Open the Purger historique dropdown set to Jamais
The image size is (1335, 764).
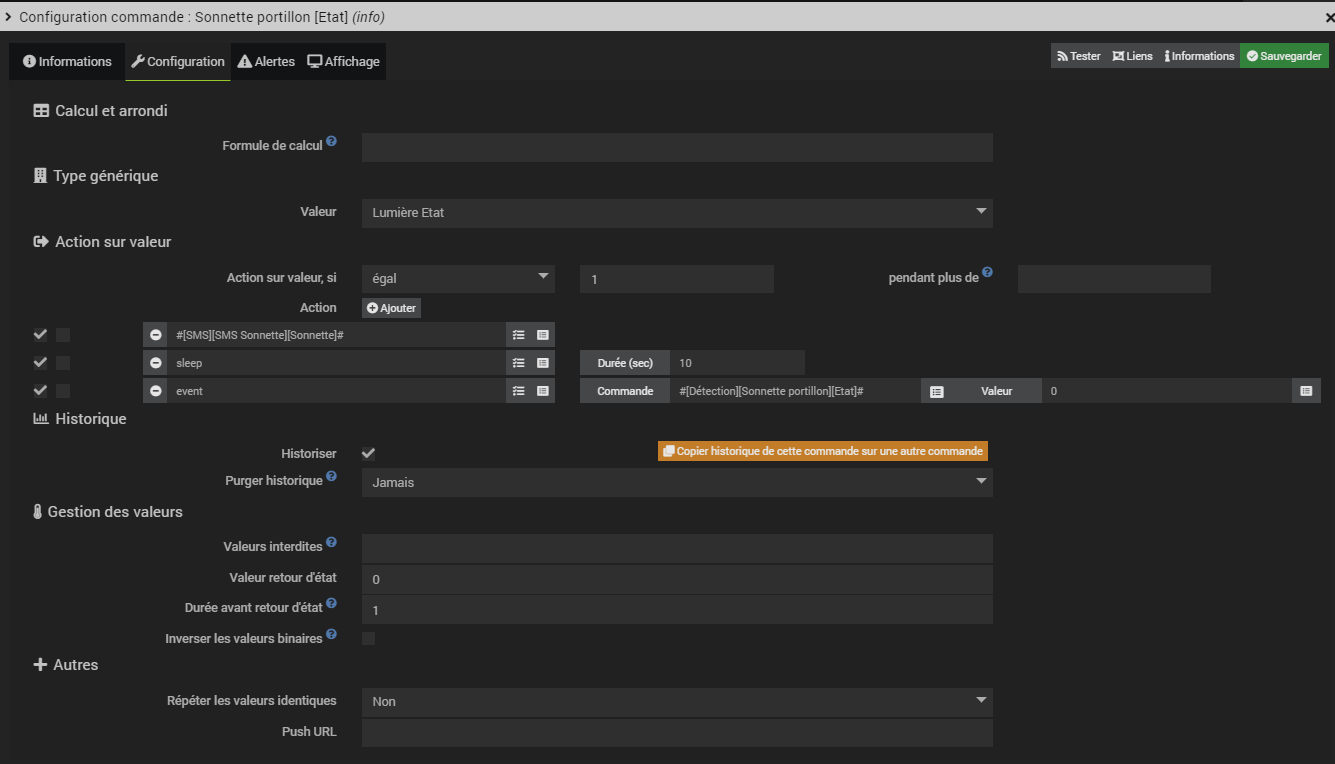(x=676, y=483)
